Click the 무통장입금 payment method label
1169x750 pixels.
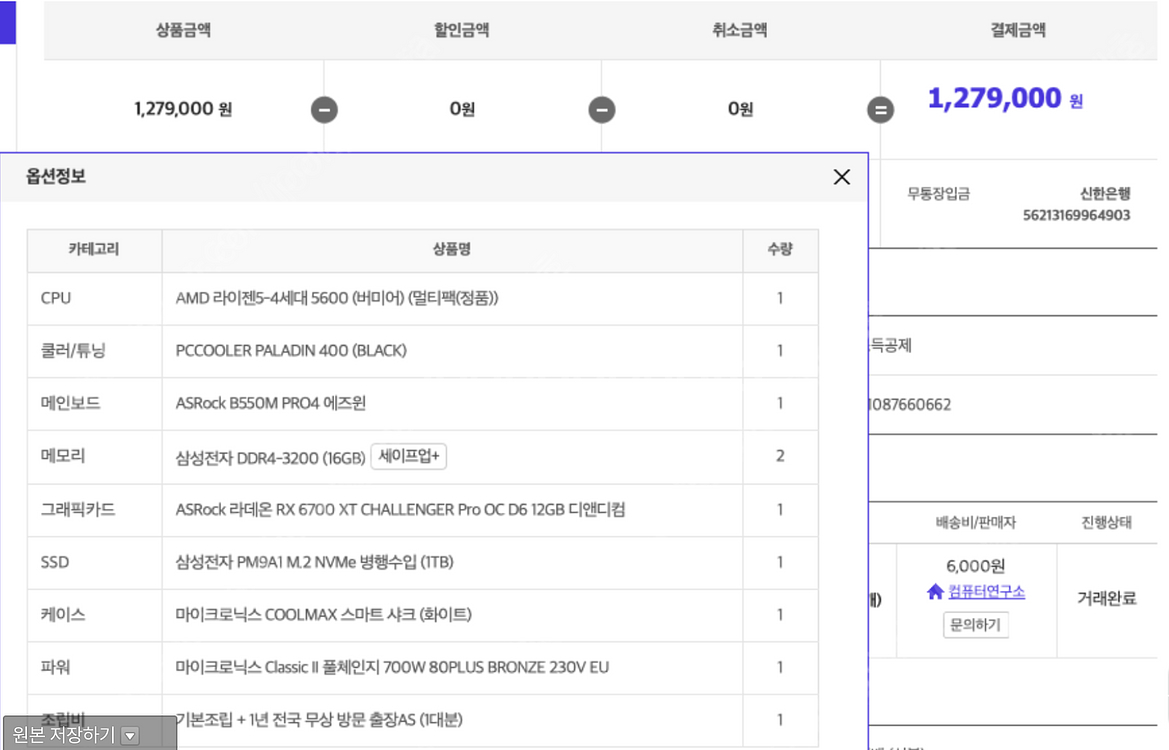point(939,194)
